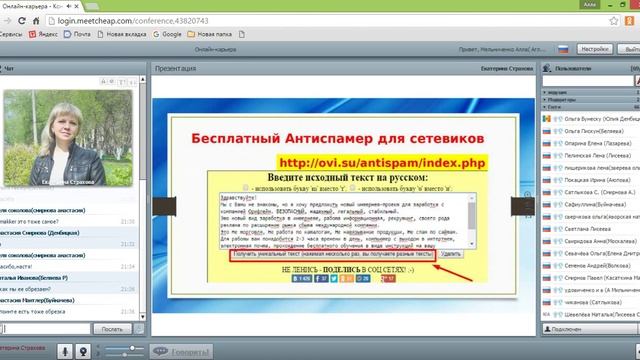
Task: Click the flag beside Ольга Бунеску
Action: click(x=547, y=119)
